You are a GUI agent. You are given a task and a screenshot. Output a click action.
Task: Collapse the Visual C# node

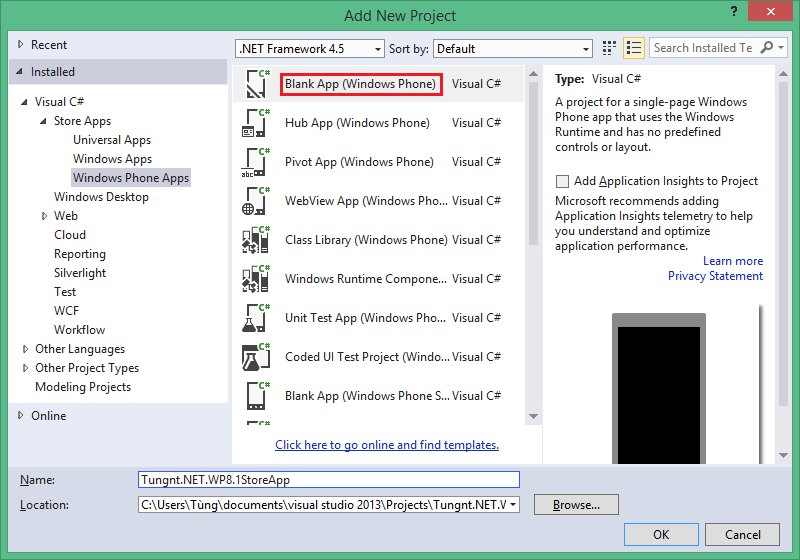pyautogui.click(x=24, y=102)
